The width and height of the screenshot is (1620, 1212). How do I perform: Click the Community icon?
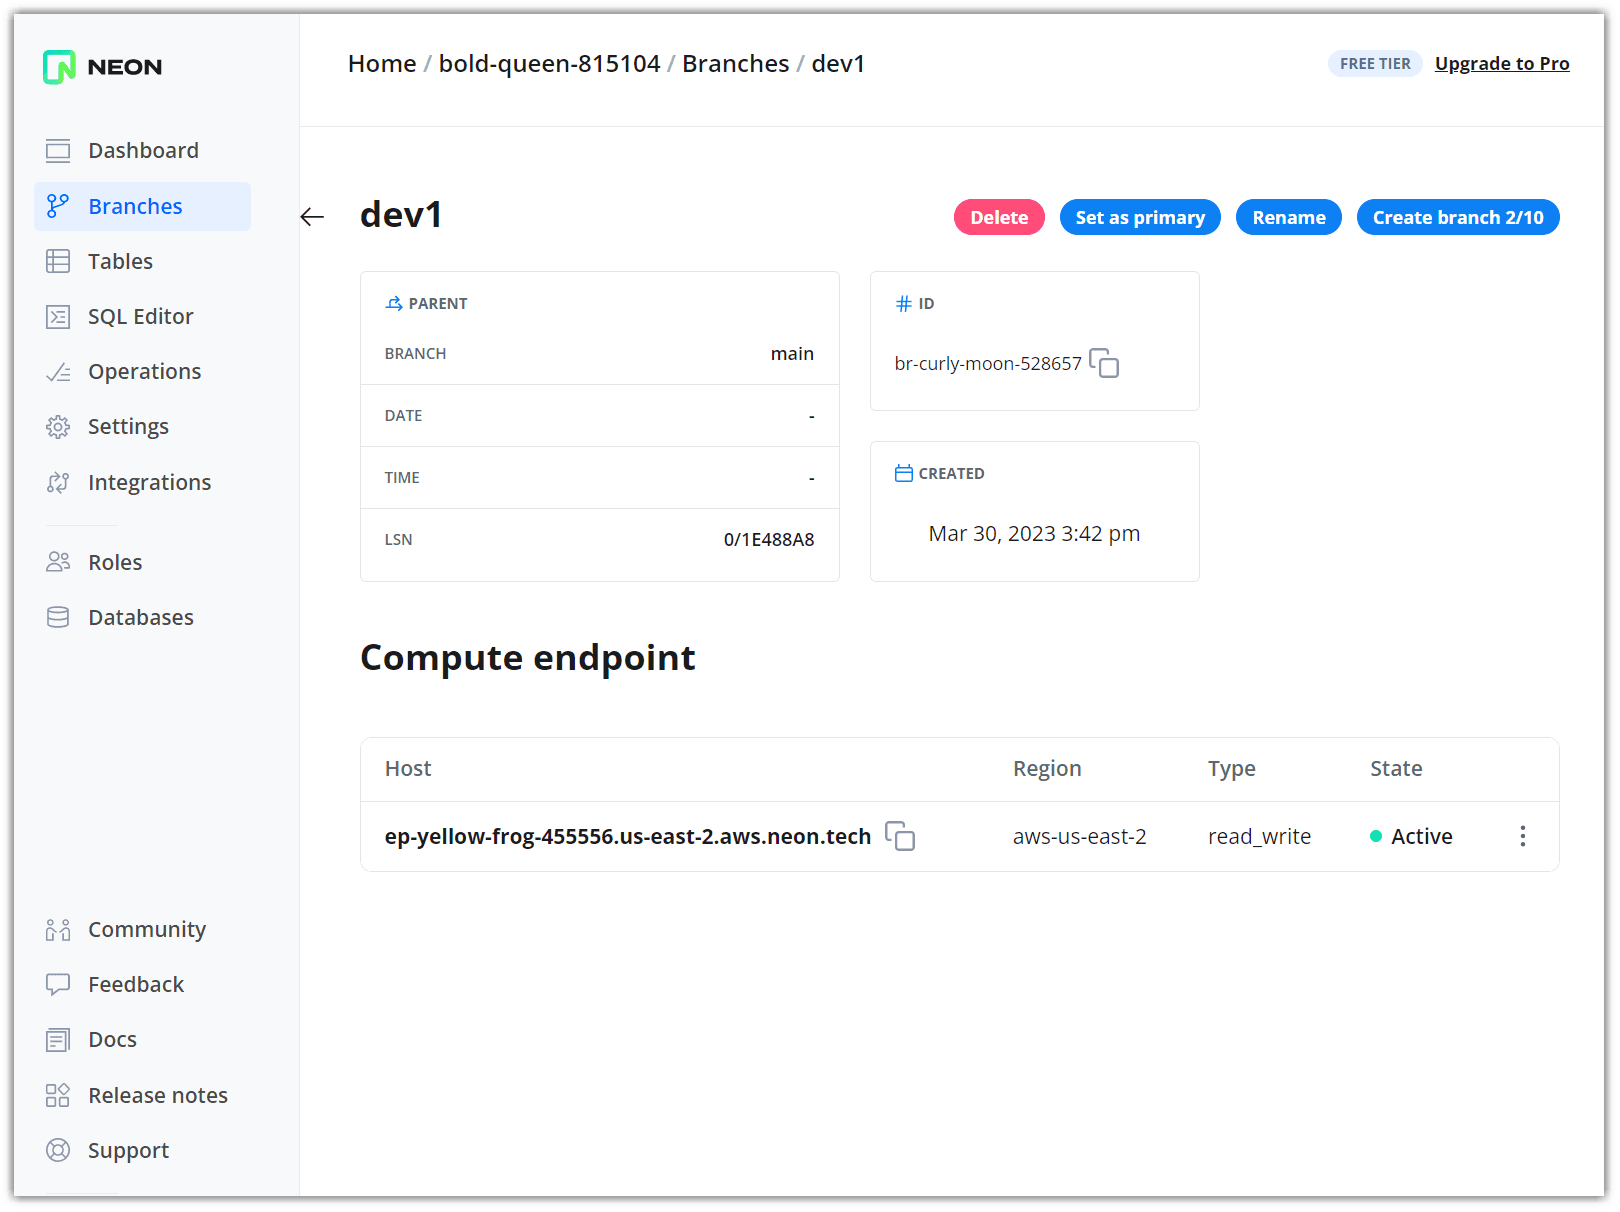click(x=58, y=930)
